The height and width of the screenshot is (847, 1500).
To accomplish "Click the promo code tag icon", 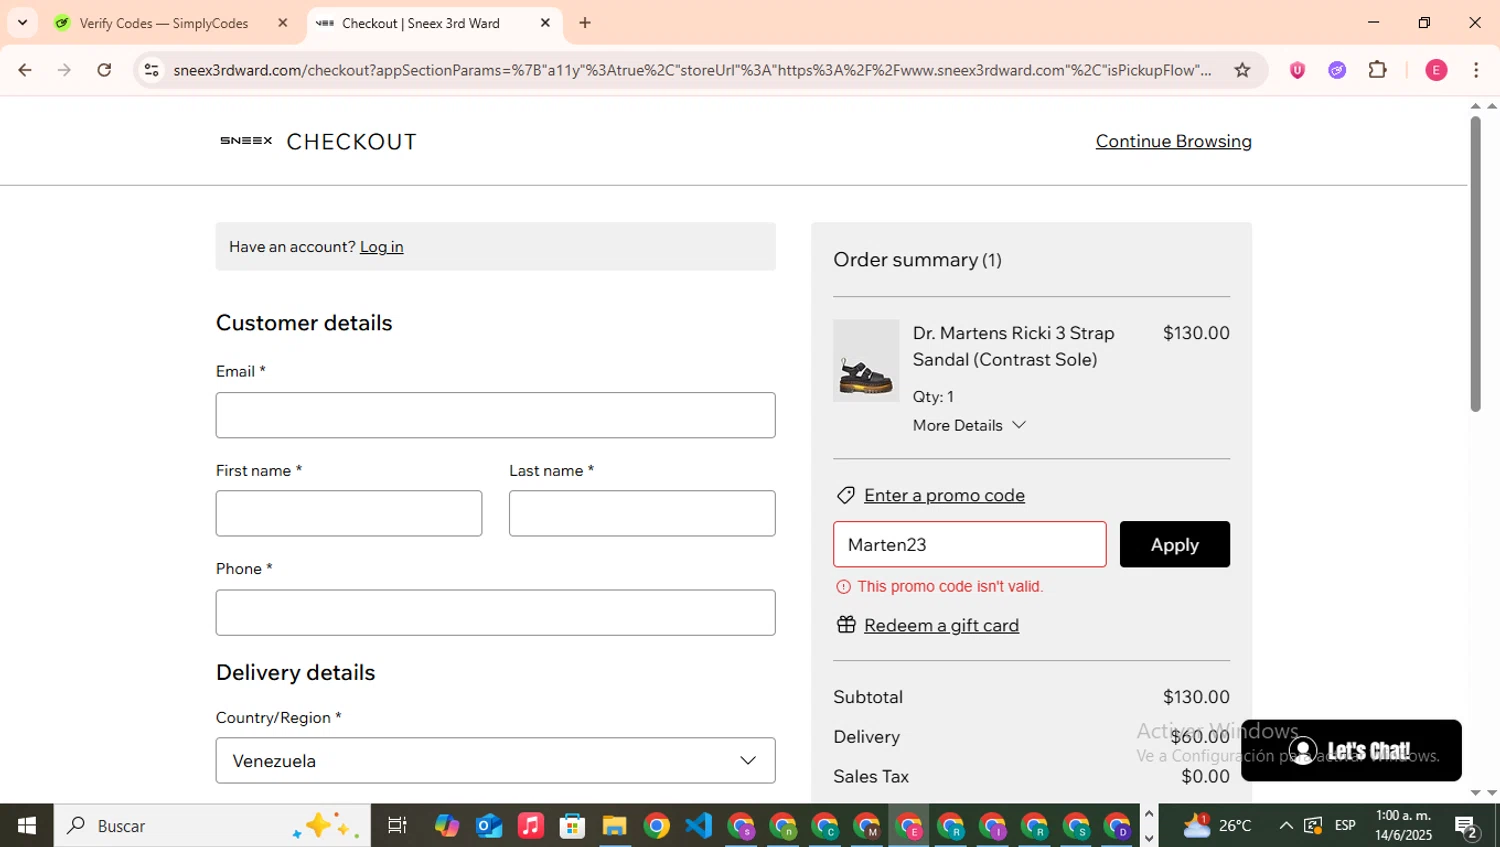I will click(x=846, y=495).
